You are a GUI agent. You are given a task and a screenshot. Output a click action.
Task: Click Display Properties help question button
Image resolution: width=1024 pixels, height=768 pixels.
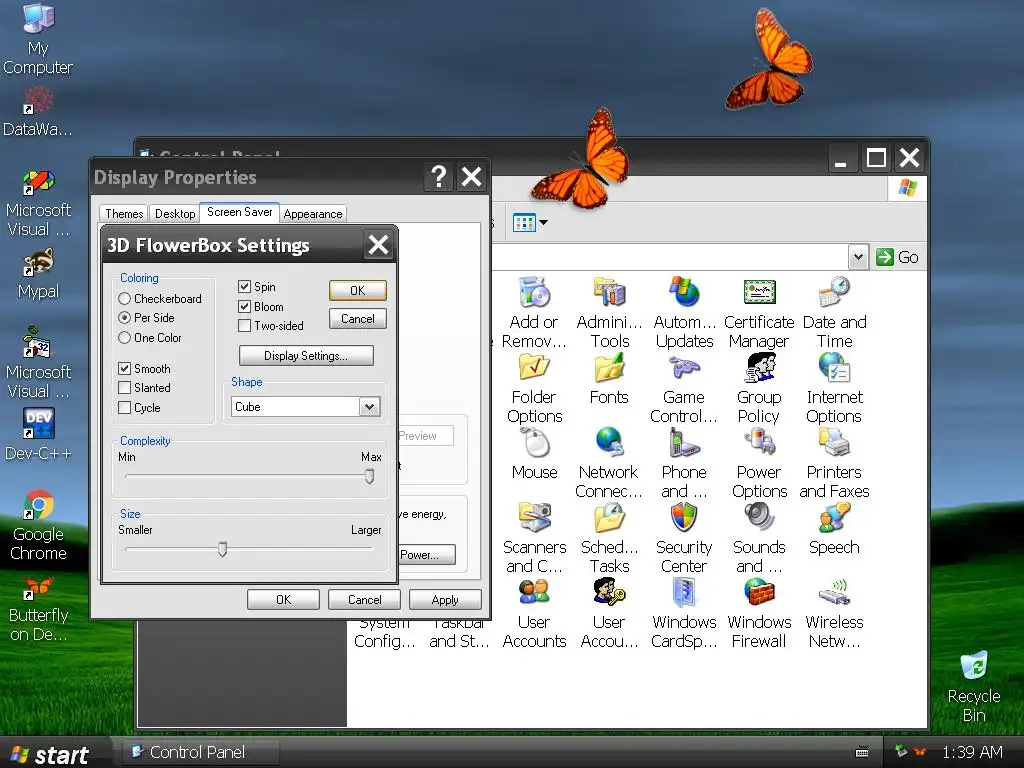[439, 177]
